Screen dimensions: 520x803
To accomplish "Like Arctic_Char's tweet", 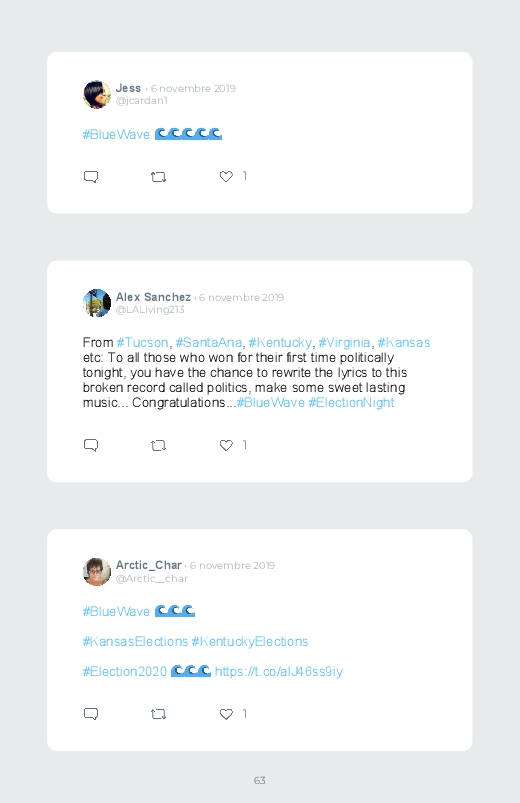I will tap(226, 713).
